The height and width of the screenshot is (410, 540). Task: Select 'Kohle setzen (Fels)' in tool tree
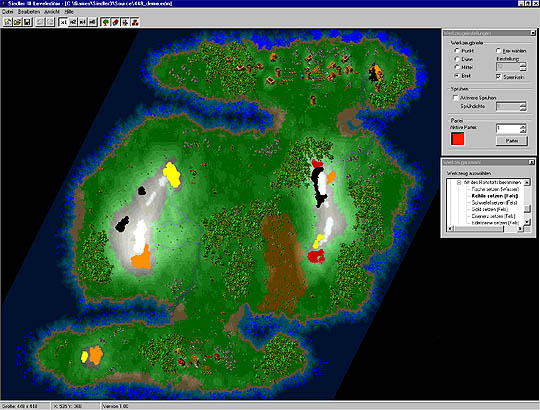click(x=495, y=196)
